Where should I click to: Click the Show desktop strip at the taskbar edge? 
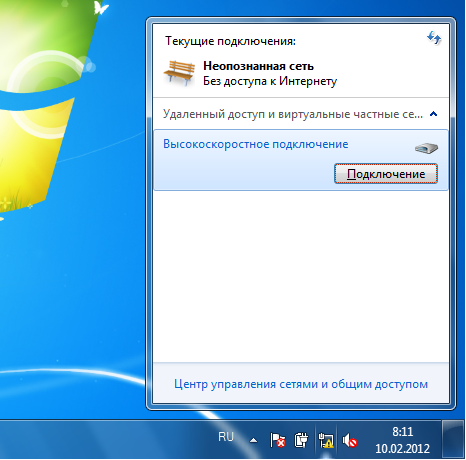(x=453, y=439)
